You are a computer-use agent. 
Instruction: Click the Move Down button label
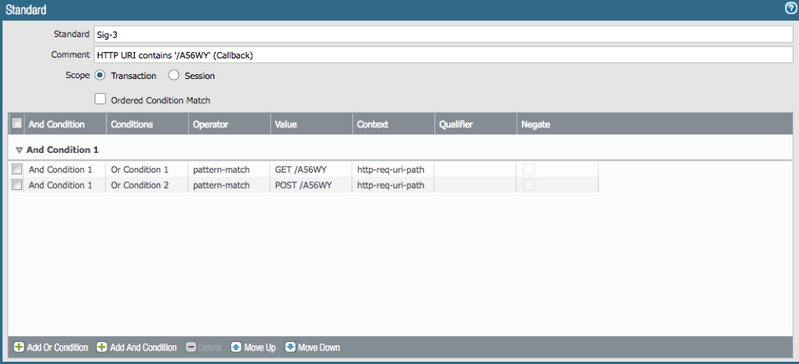(x=319, y=348)
